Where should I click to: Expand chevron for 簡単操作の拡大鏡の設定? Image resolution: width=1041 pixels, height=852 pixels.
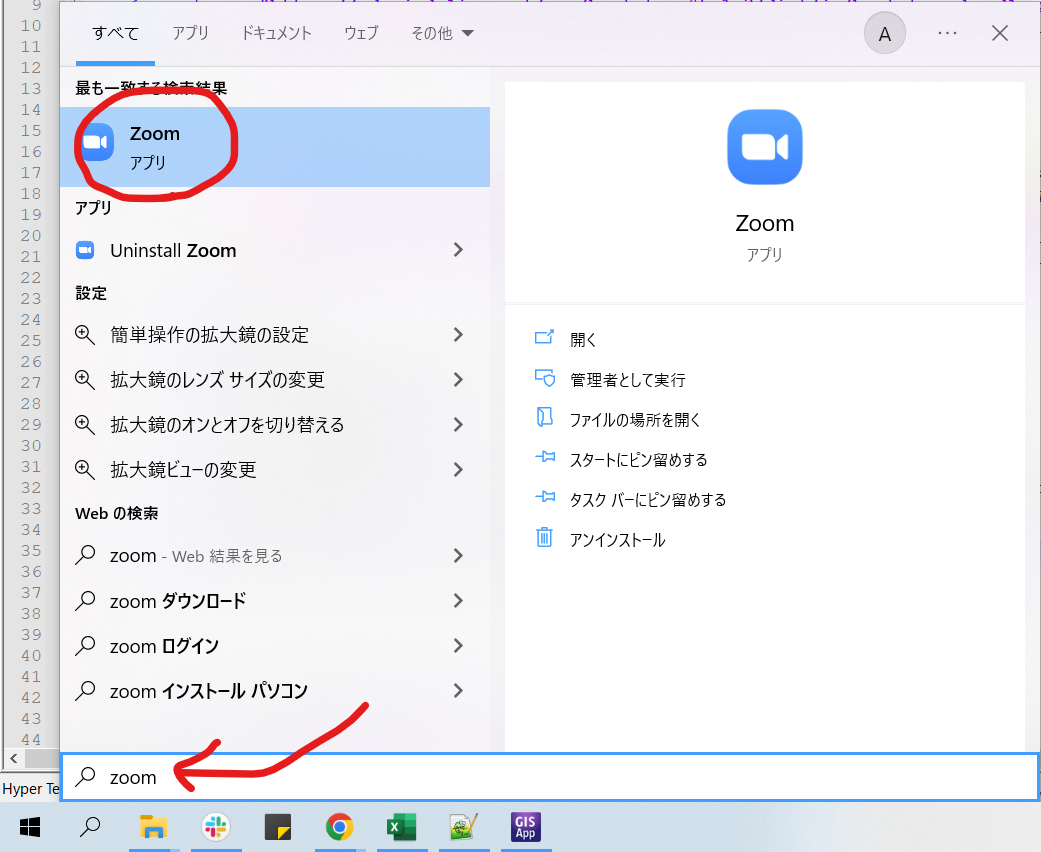click(458, 335)
